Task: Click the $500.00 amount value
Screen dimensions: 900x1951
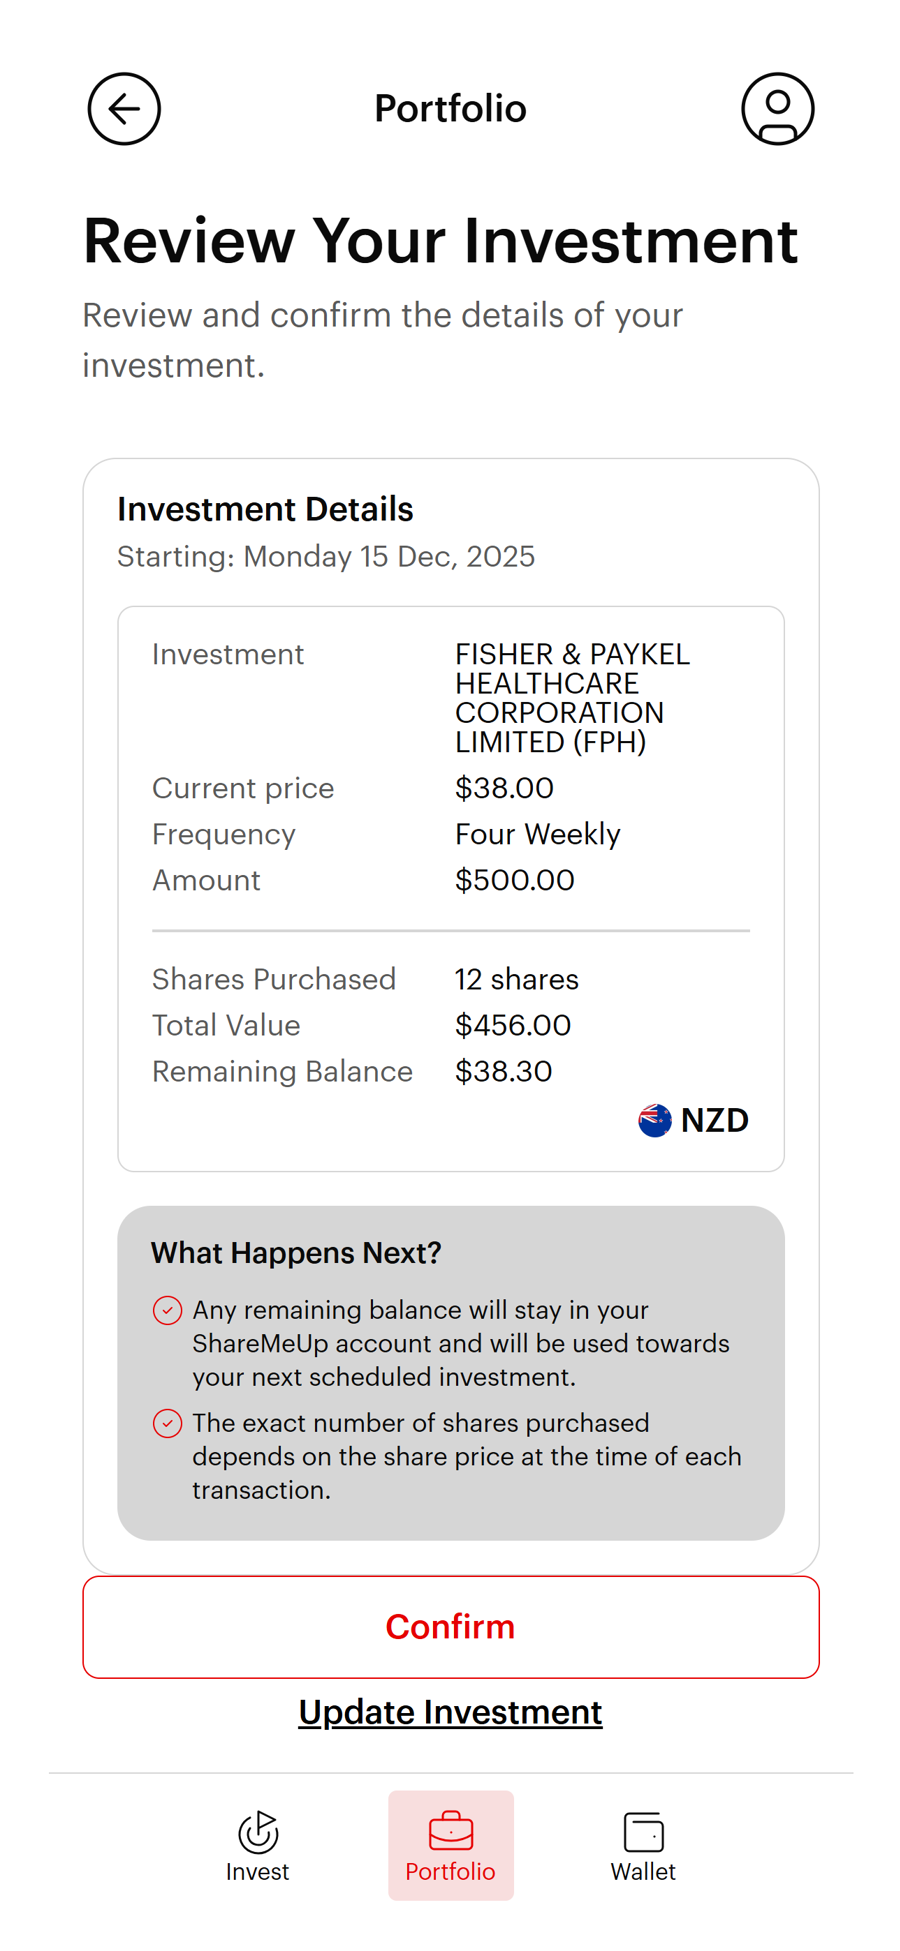Action: pos(514,880)
